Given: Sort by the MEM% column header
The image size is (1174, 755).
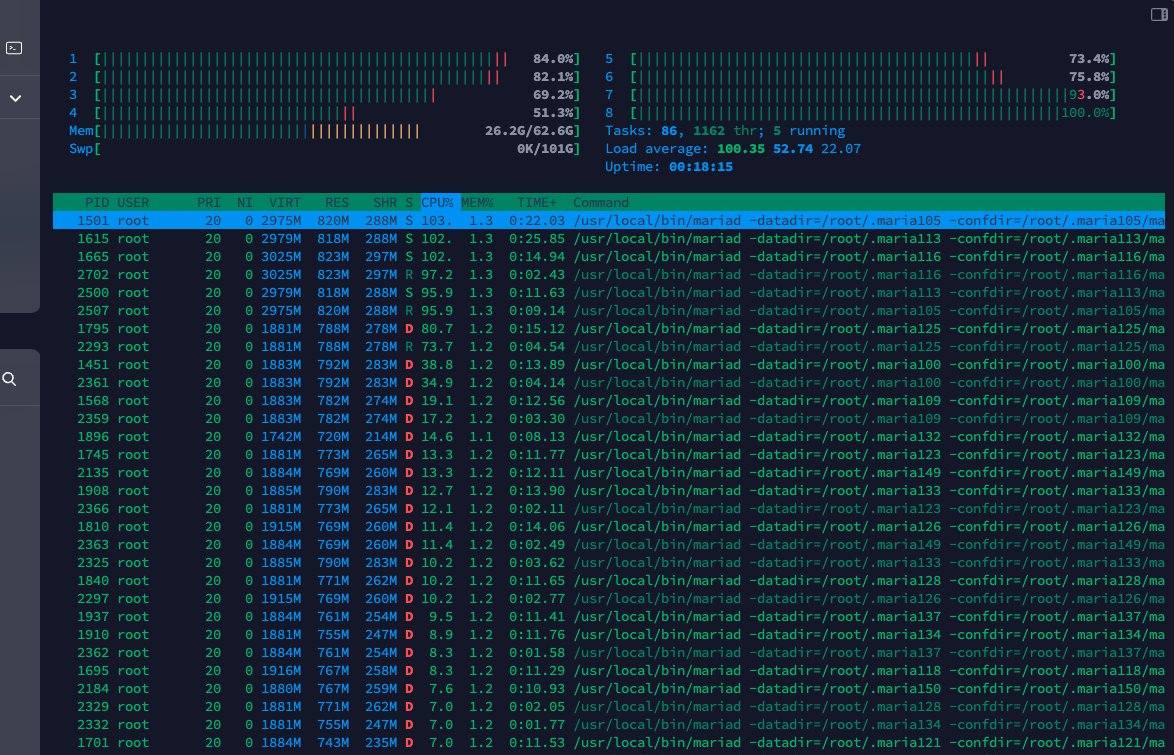Looking at the screenshot, I should (478, 202).
